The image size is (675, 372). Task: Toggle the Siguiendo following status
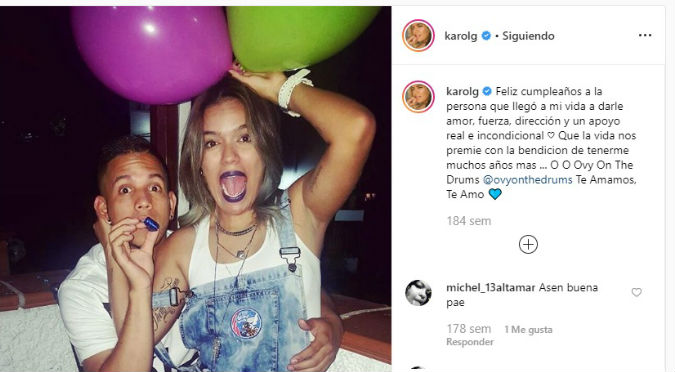[x=528, y=36]
